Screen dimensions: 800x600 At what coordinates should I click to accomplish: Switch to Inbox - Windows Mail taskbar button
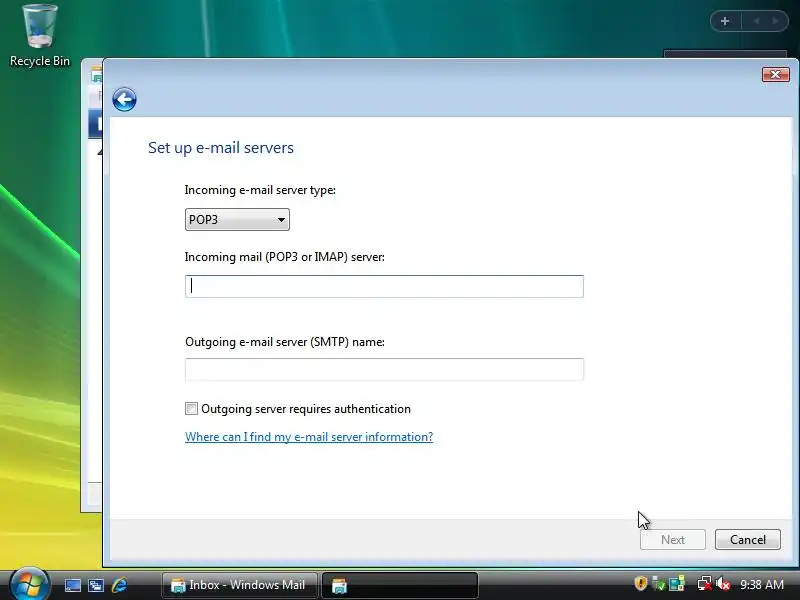pyautogui.click(x=239, y=585)
